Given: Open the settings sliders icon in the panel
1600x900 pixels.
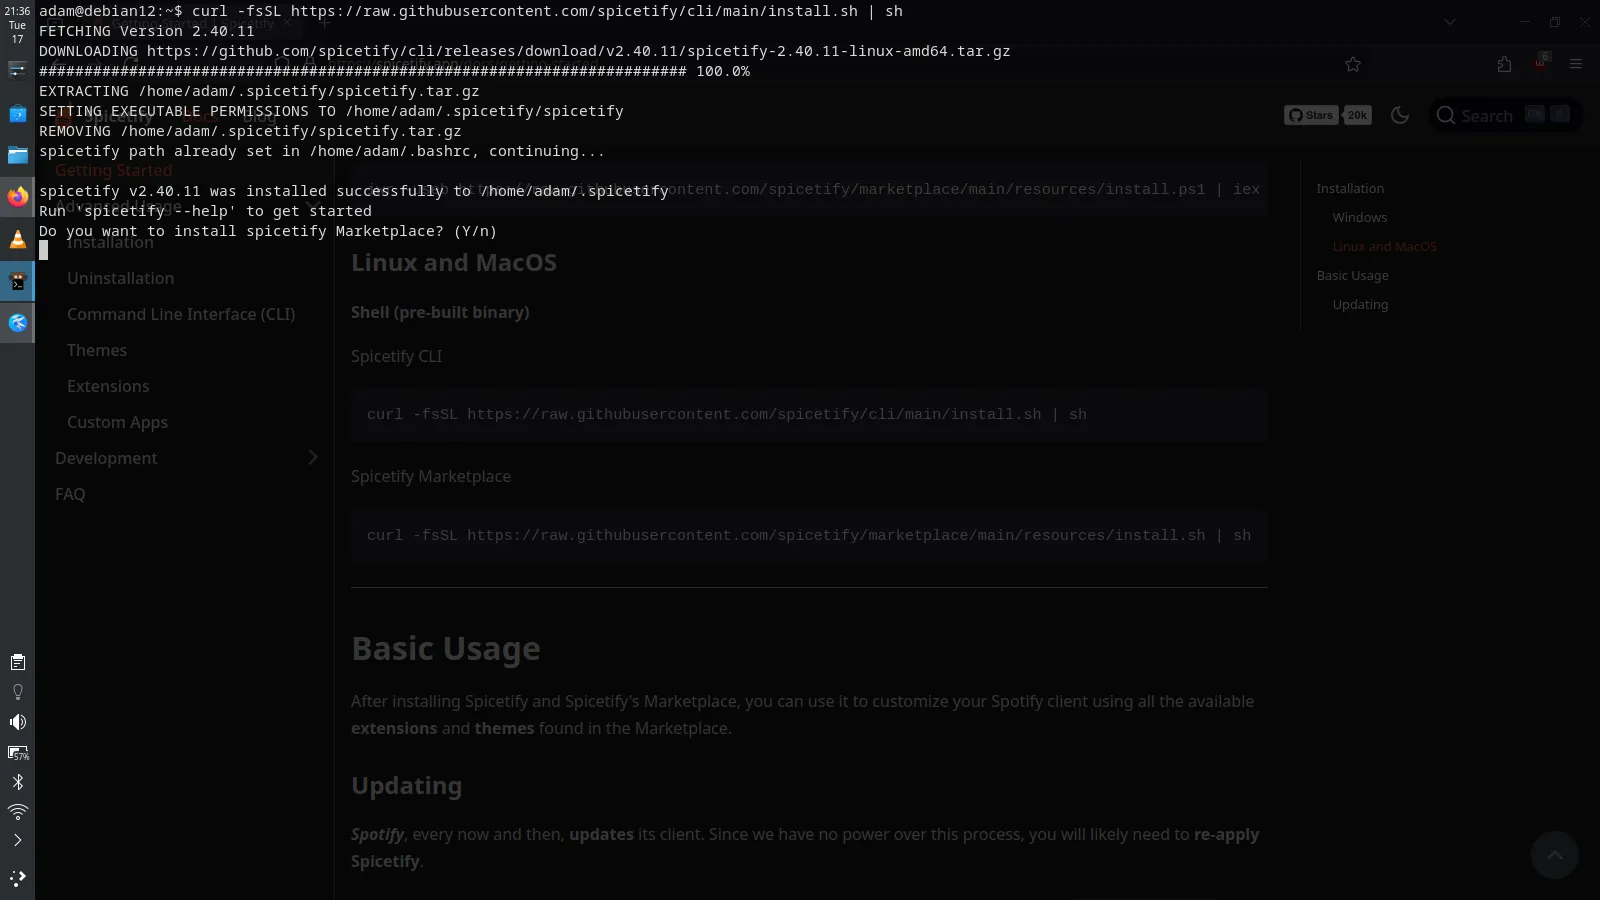Looking at the screenshot, I should (x=17, y=69).
